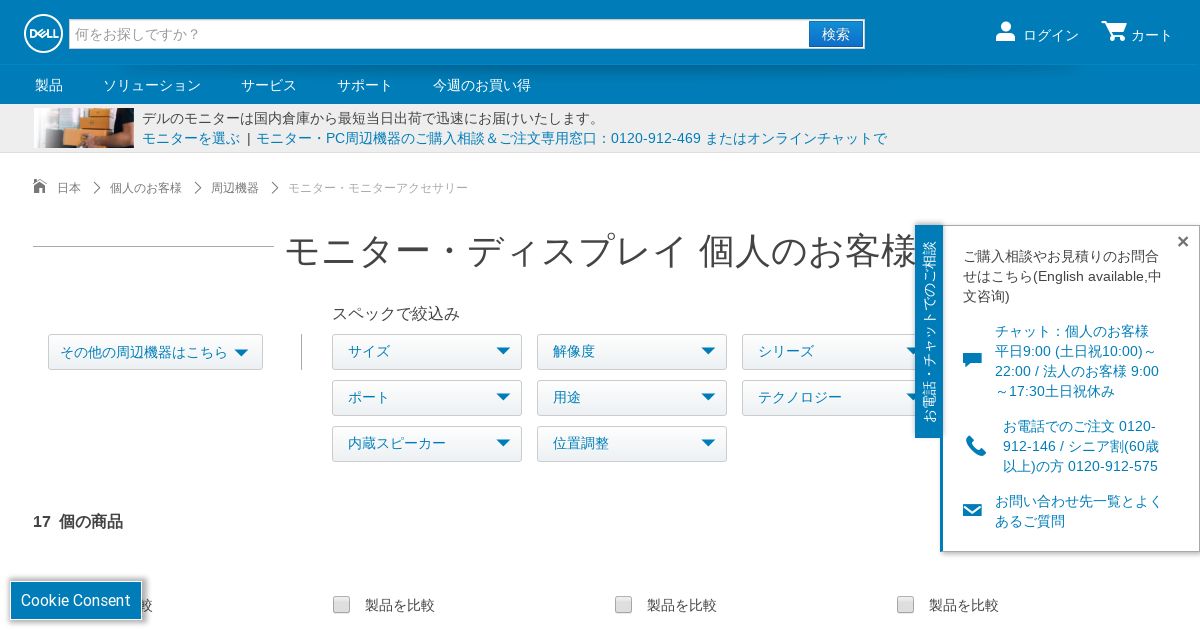Open the 今週のお買い得 menu
Image resolution: width=1200 pixels, height=630 pixels.
point(482,85)
